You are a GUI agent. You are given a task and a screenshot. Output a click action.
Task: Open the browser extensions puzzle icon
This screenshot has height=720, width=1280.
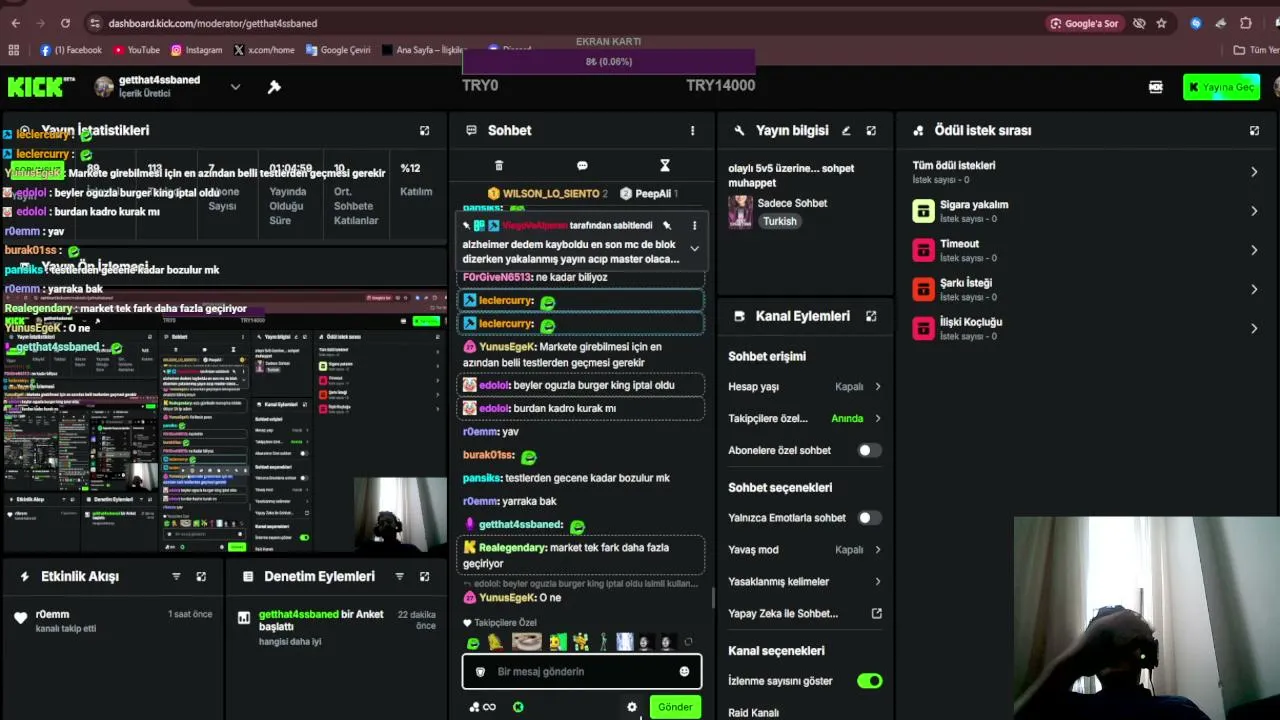point(1246,23)
